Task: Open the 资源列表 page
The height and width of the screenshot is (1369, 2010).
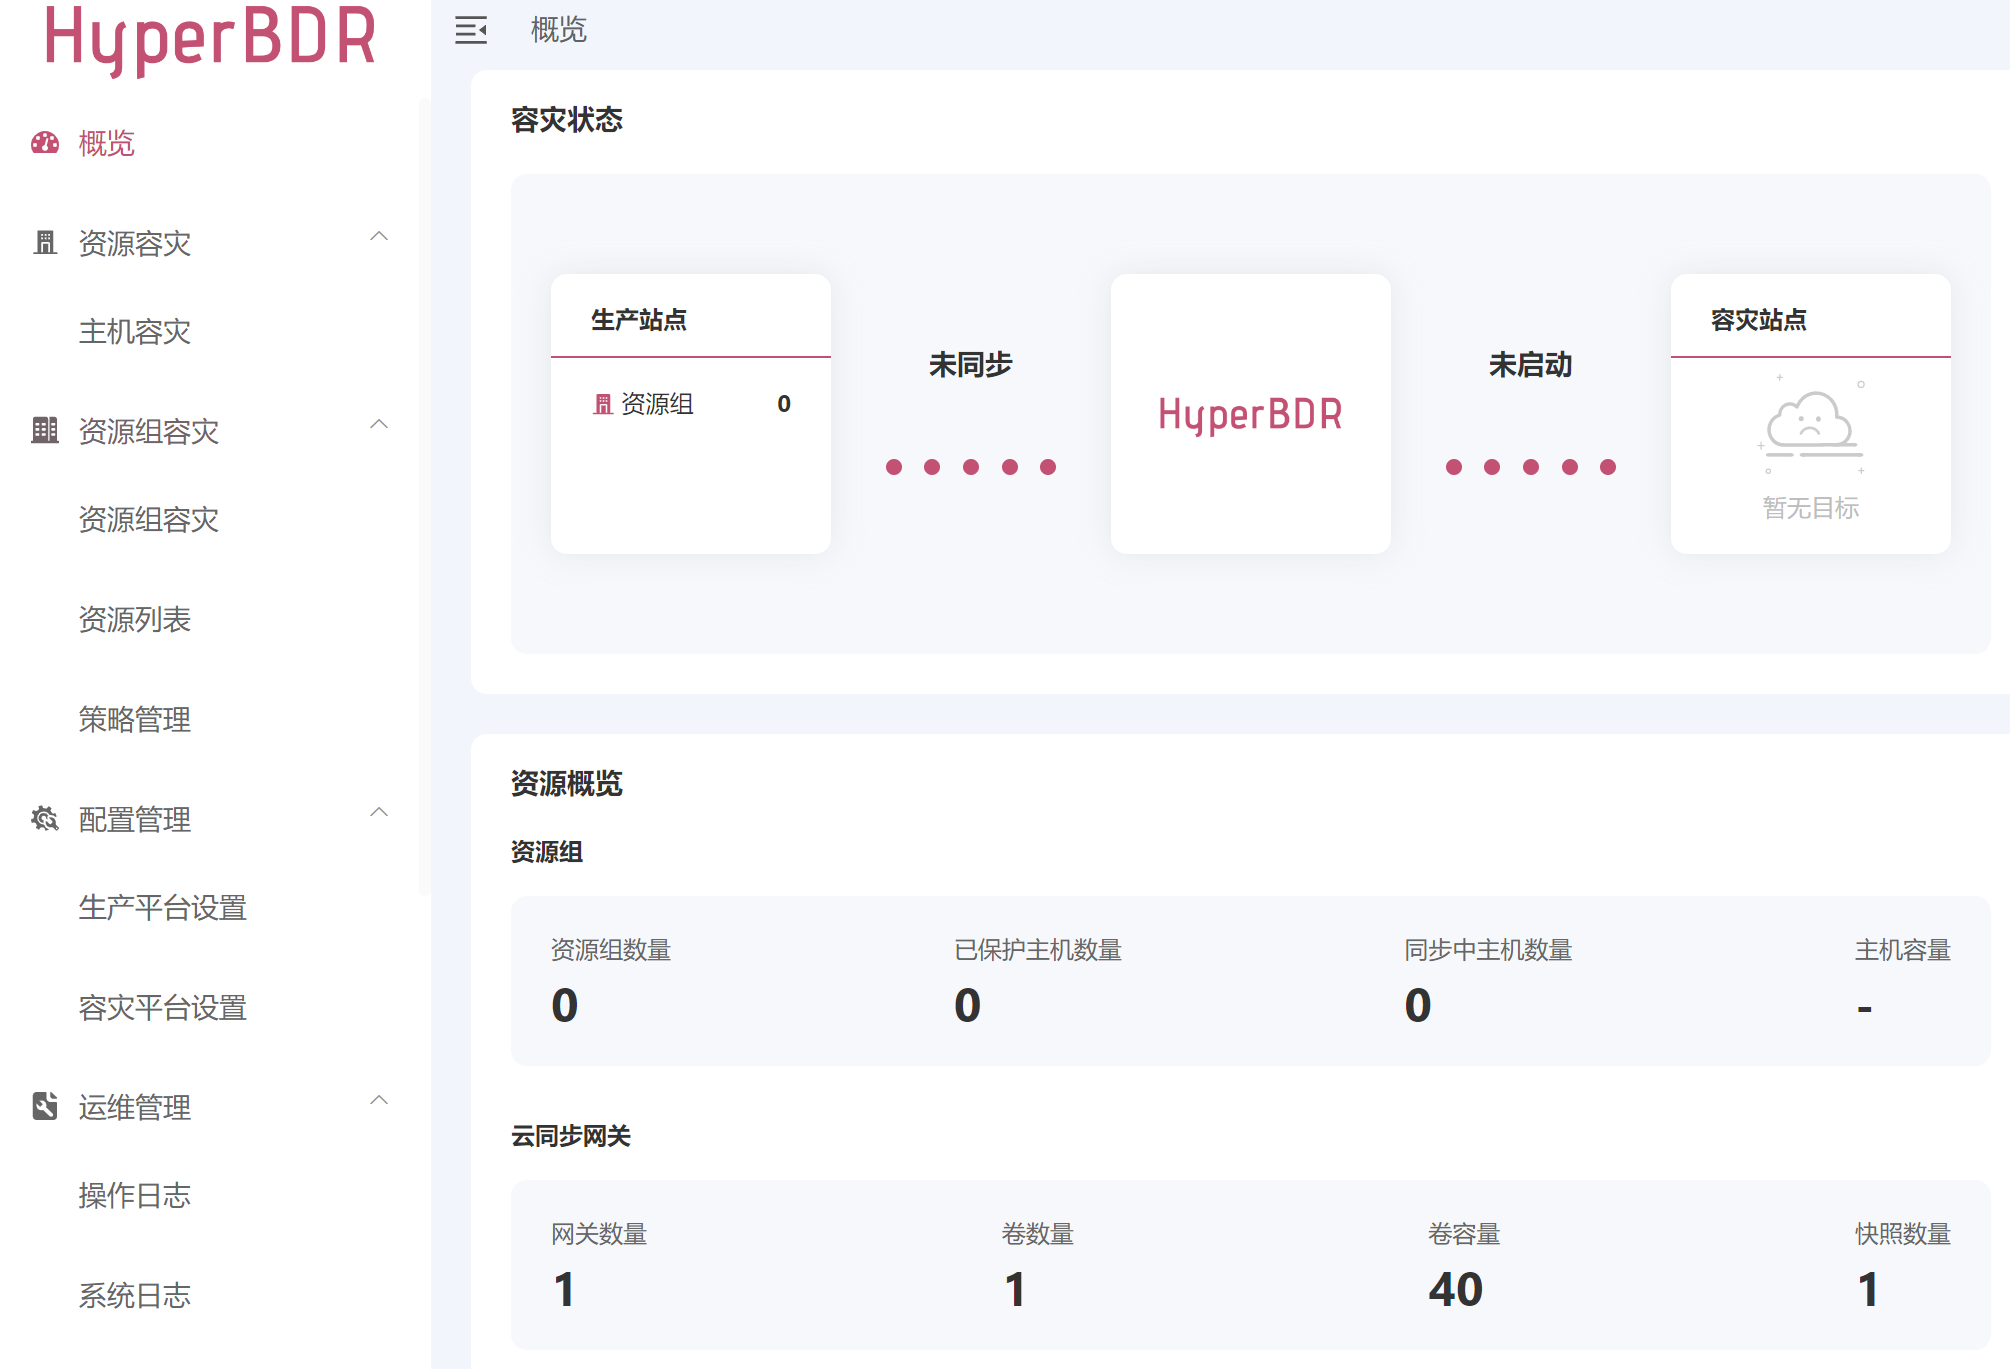Action: click(135, 619)
